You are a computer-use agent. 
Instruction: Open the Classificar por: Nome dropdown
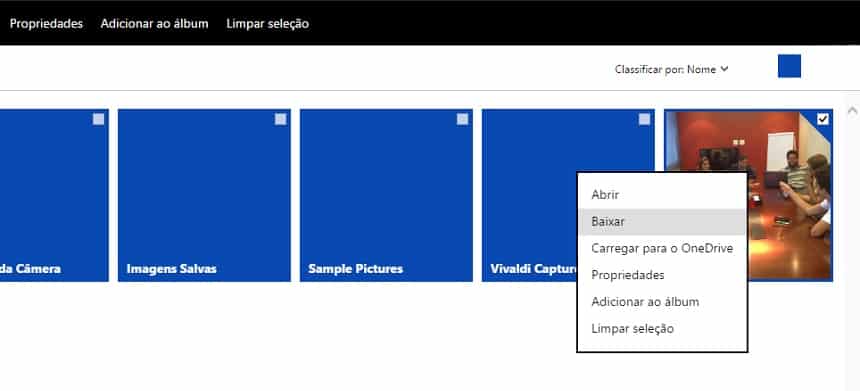point(672,70)
